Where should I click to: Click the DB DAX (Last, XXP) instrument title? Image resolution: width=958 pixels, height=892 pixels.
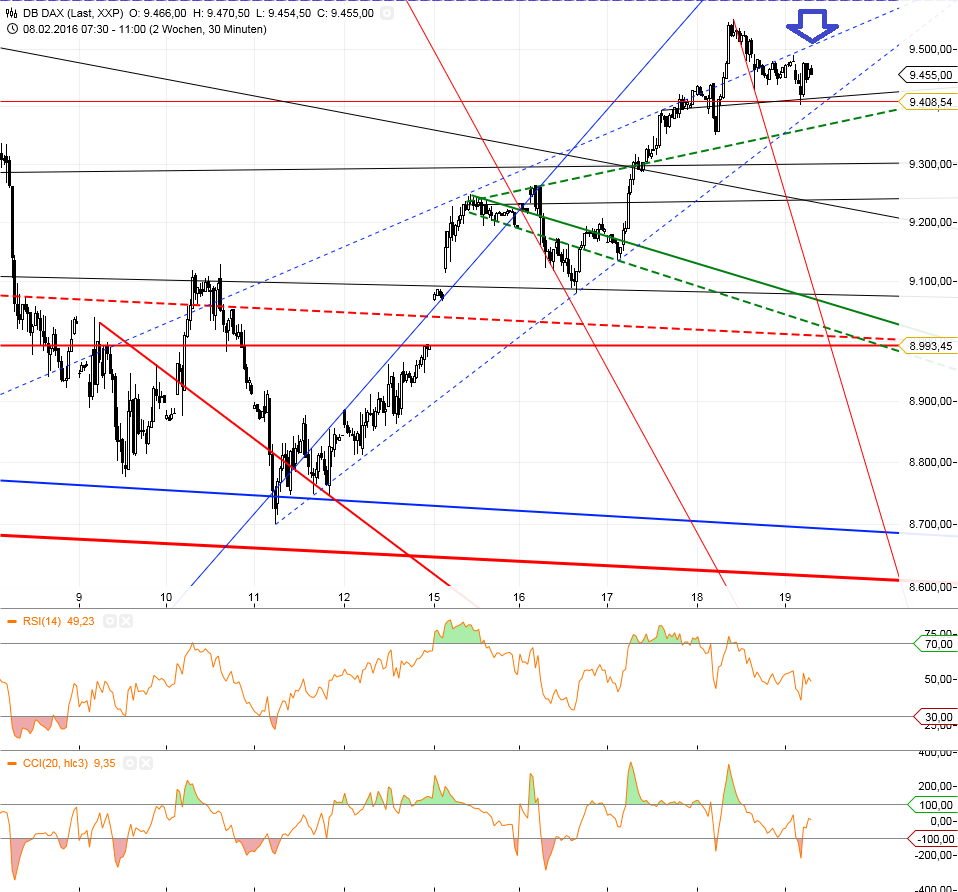coord(68,13)
